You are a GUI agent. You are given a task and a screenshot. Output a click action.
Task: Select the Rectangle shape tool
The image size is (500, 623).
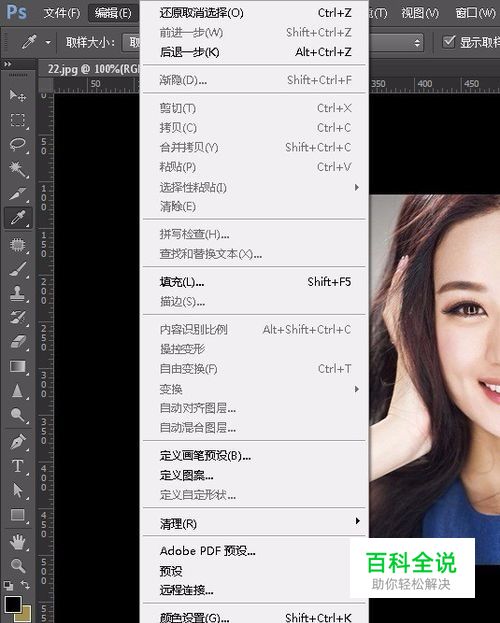point(17,515)
